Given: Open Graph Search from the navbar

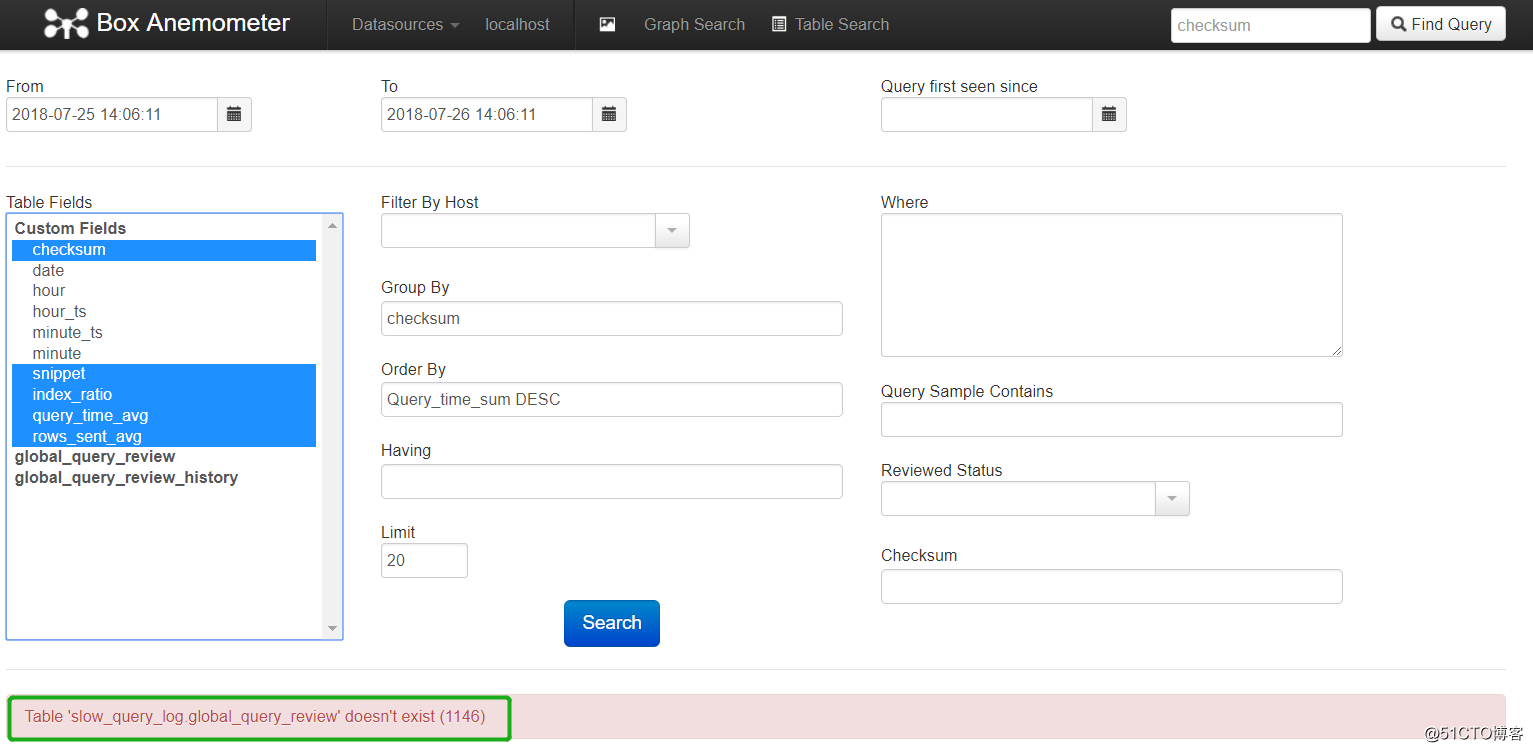Looking at the screenshot, I should [x=694, y=24].
